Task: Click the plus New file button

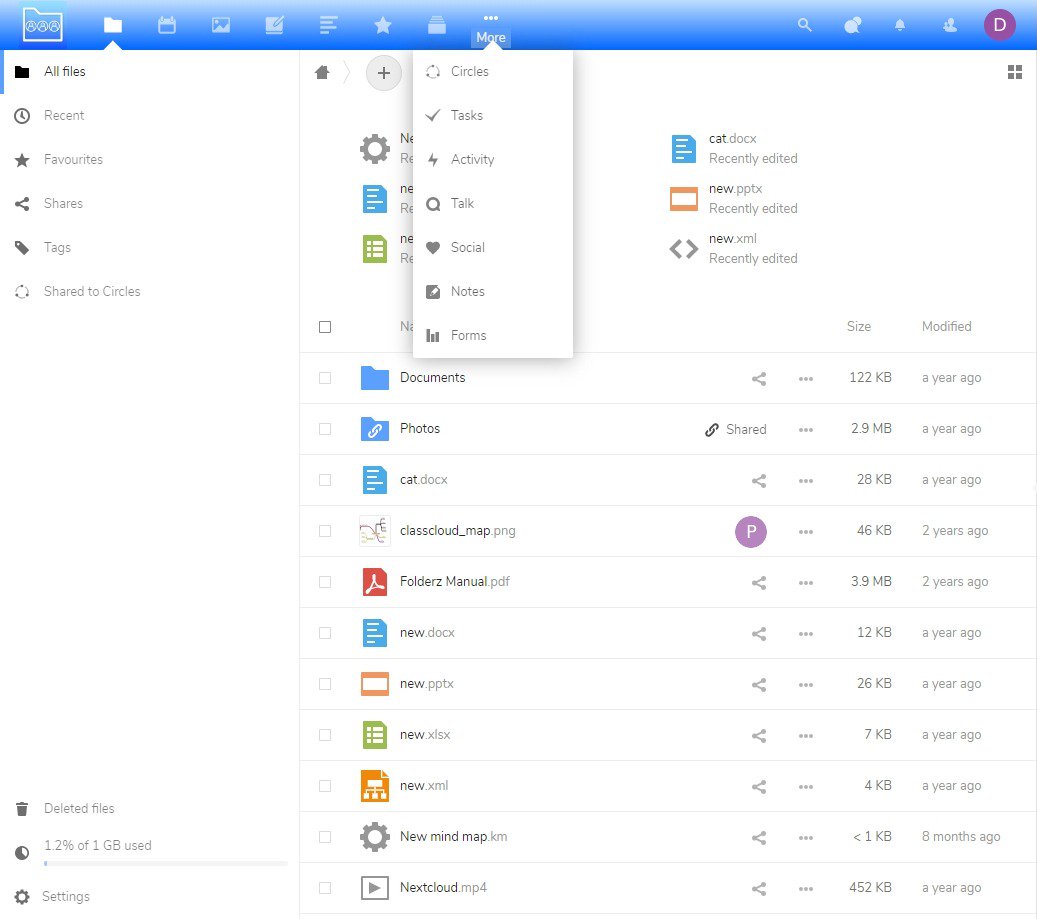Action: tap(384, 73)
